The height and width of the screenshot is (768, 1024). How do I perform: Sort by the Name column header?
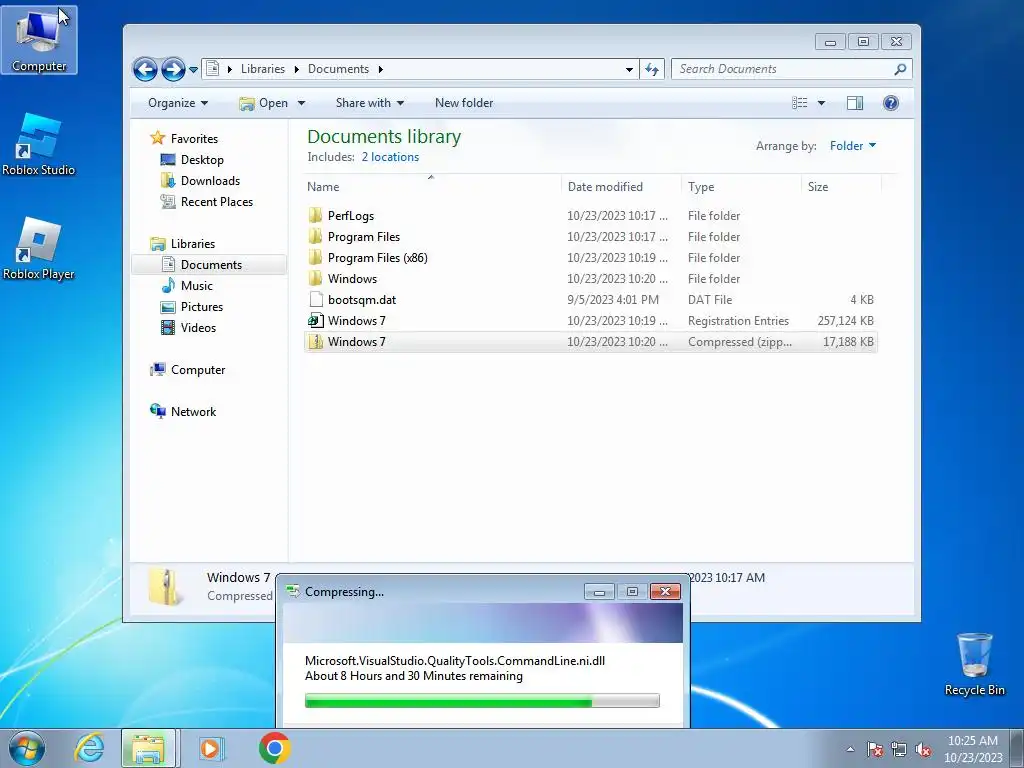pos(431,187)
